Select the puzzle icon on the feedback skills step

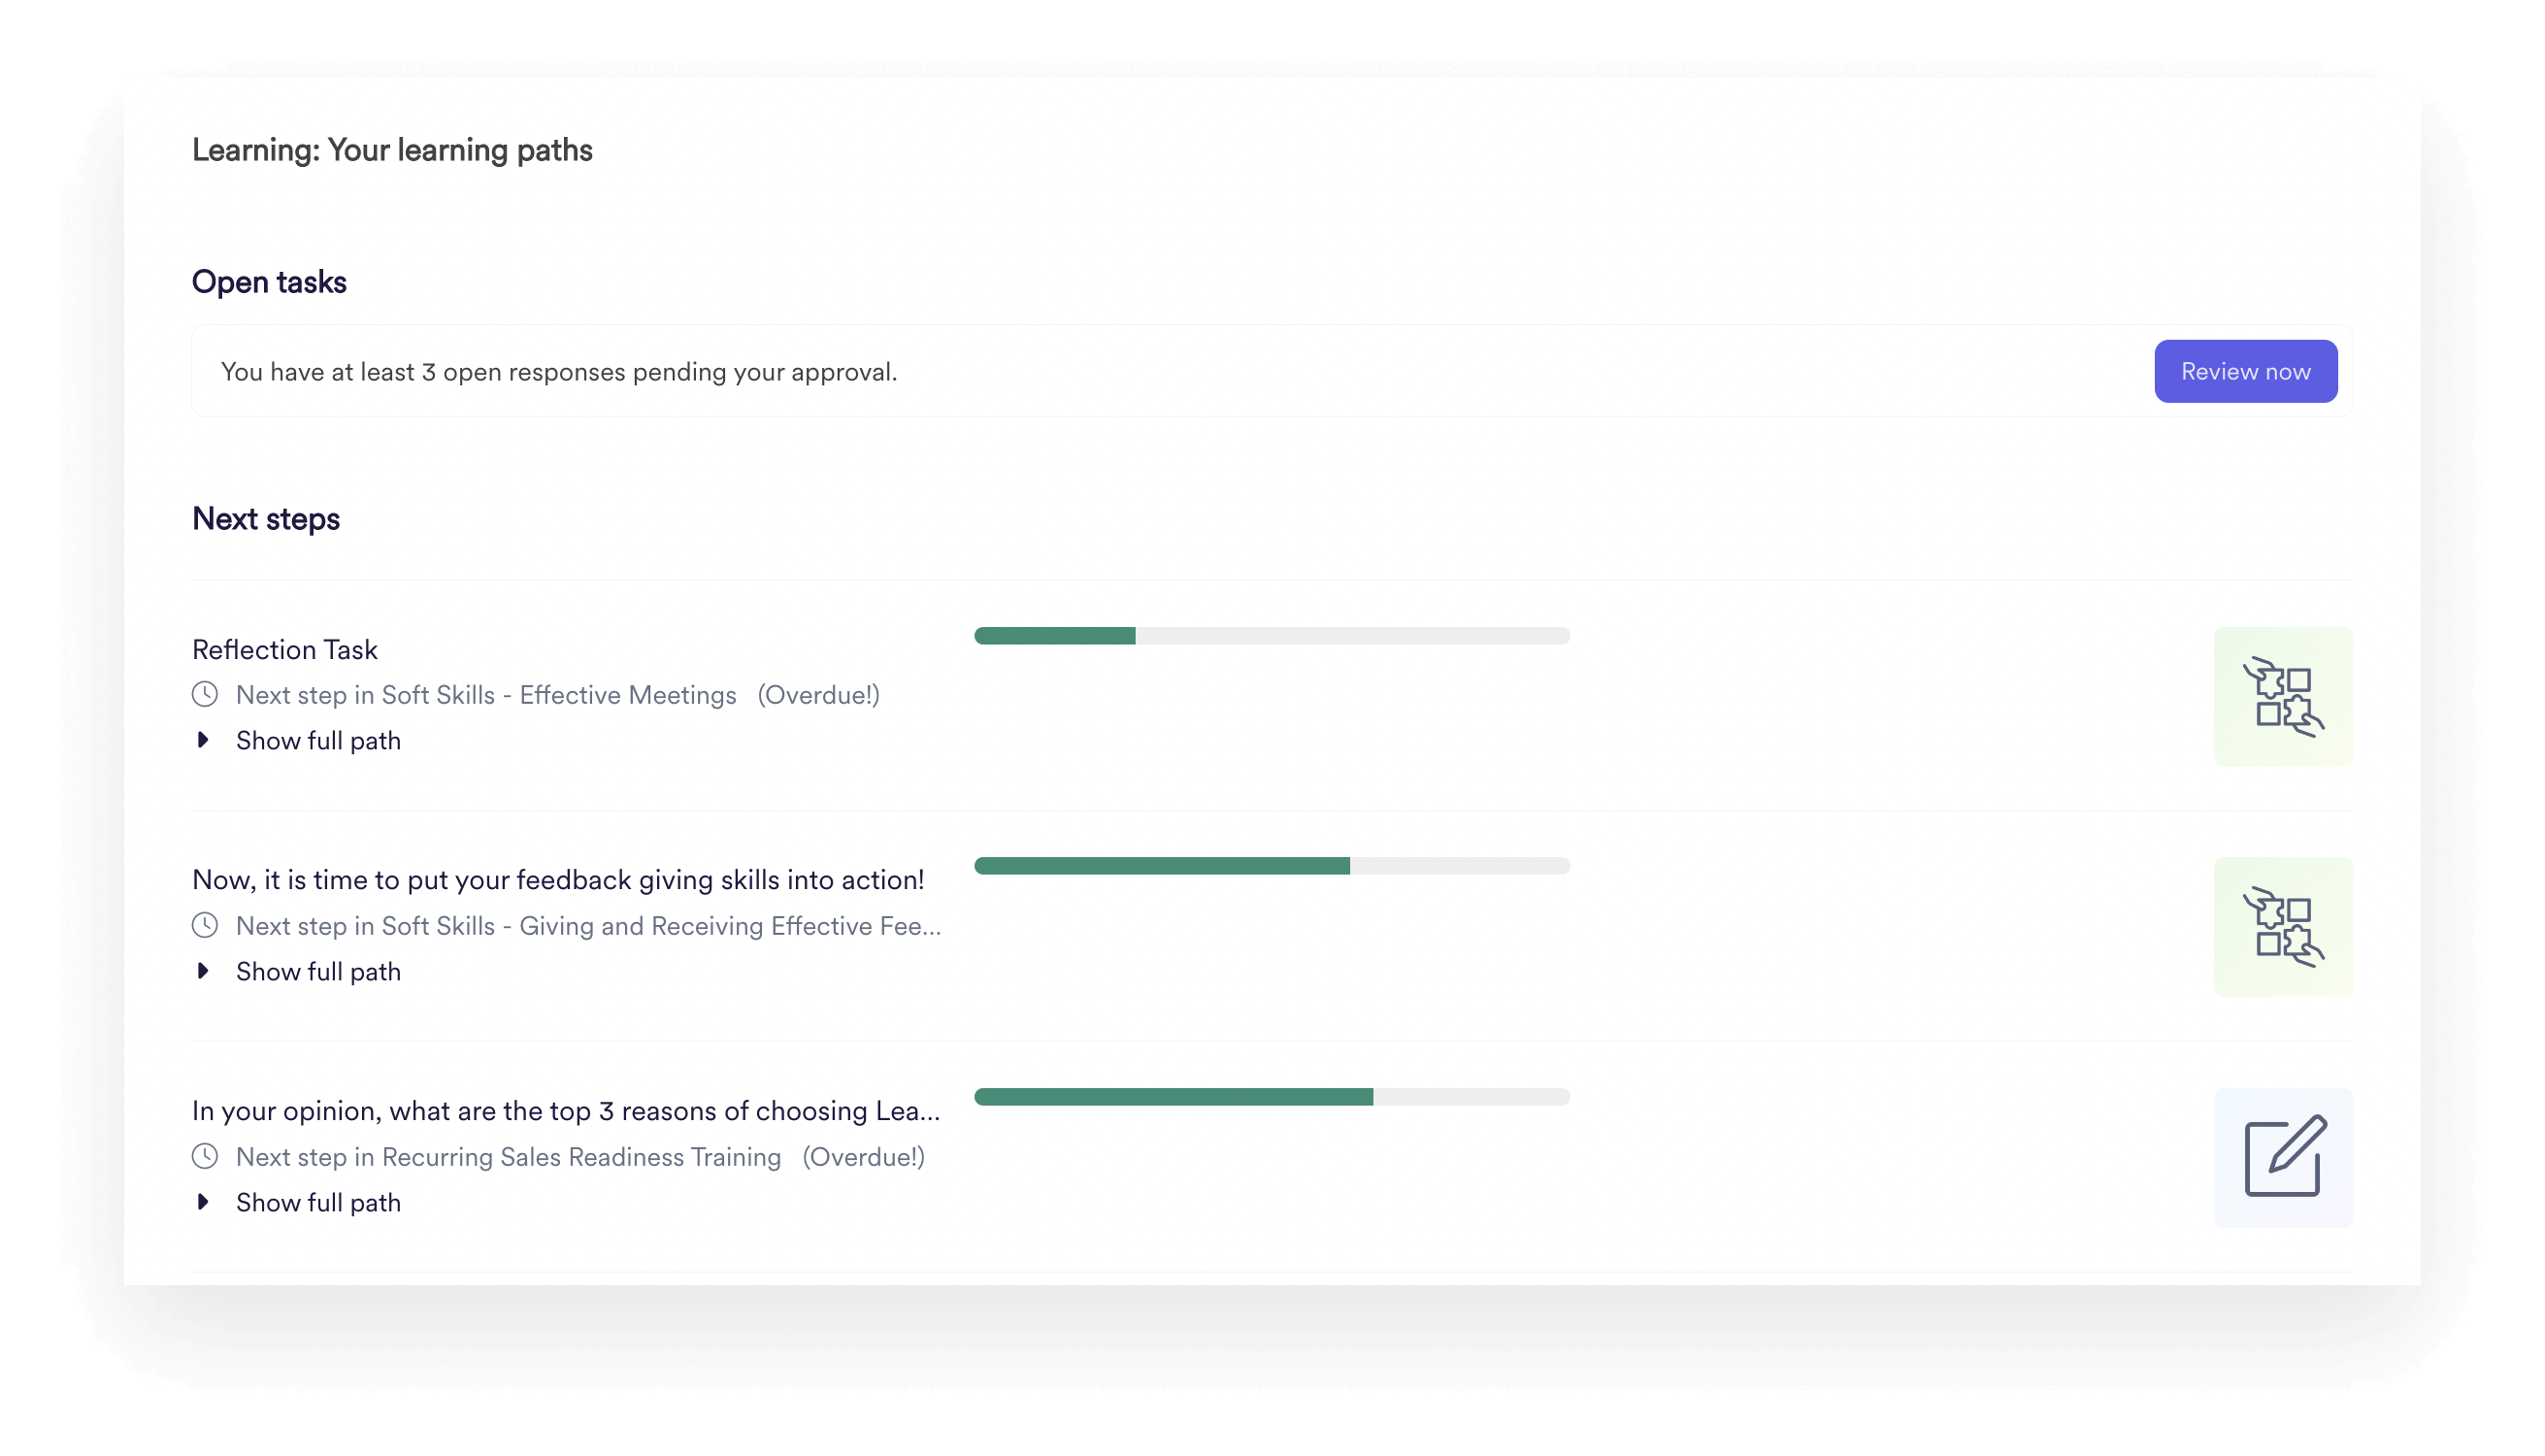point(2283,927)
